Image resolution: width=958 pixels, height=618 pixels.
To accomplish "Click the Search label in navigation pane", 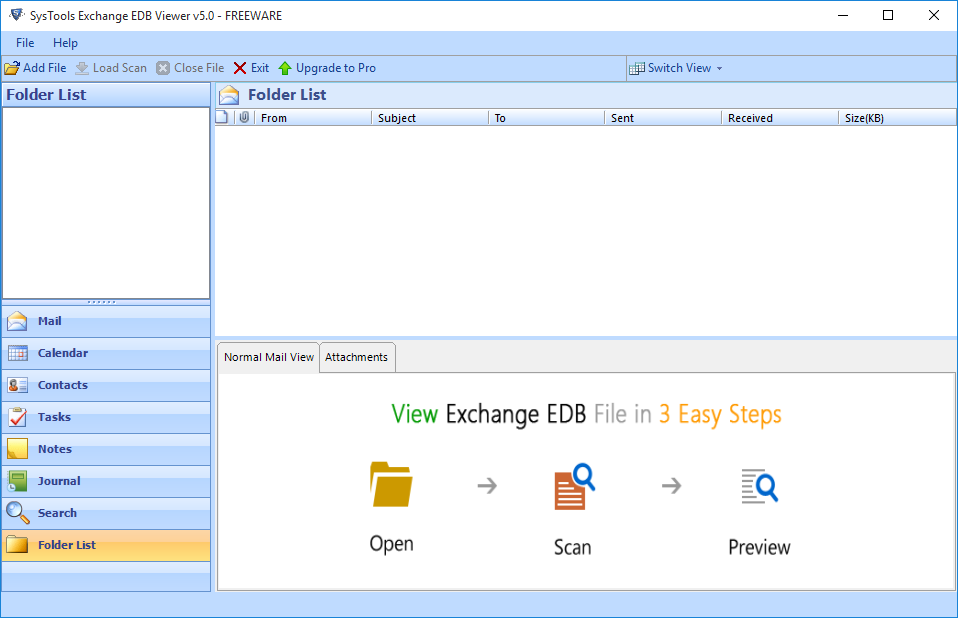I will click(57, 513).
